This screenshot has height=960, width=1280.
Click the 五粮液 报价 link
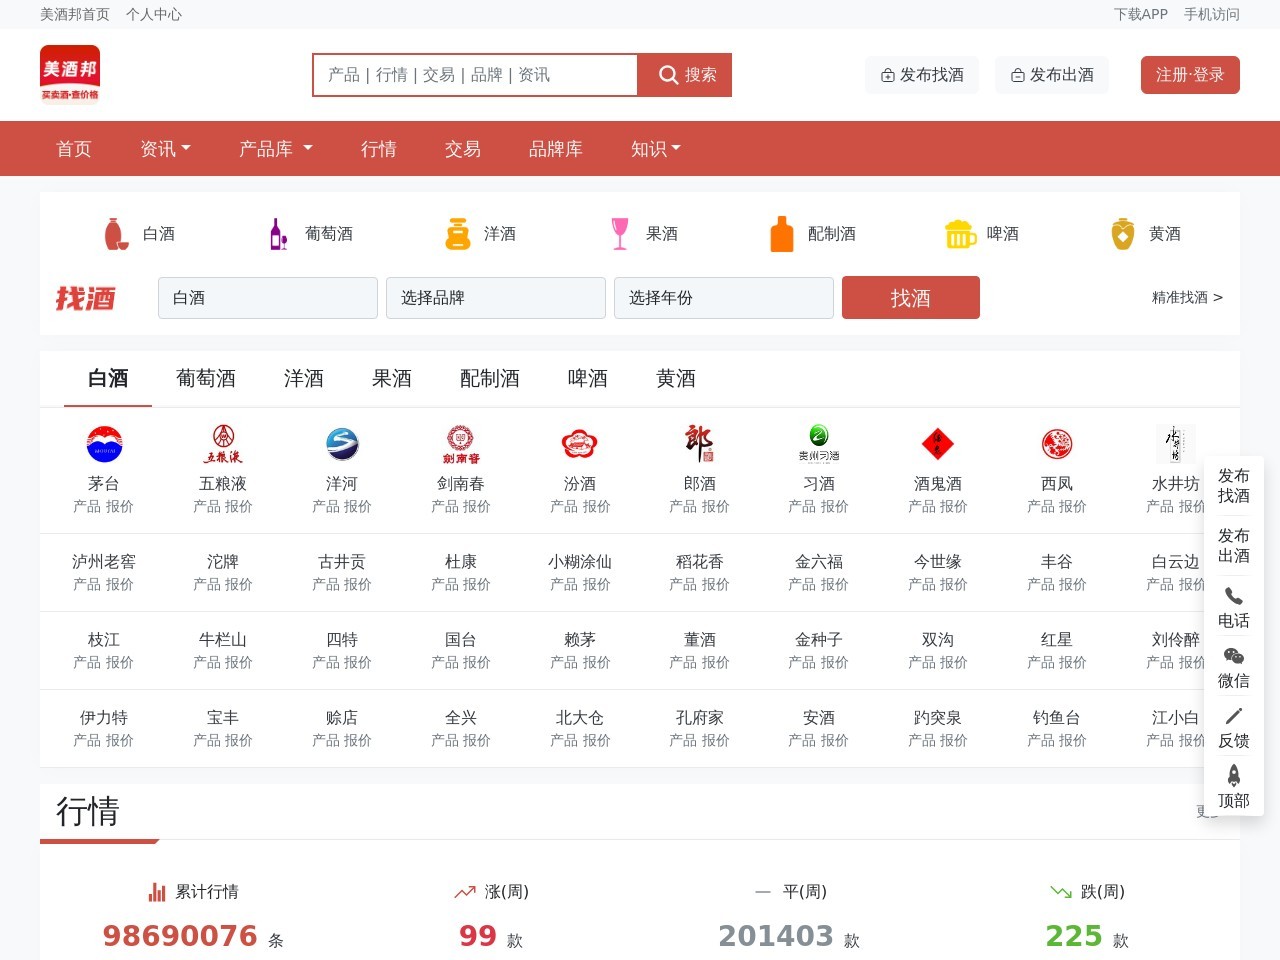click(x=240, y=507)
